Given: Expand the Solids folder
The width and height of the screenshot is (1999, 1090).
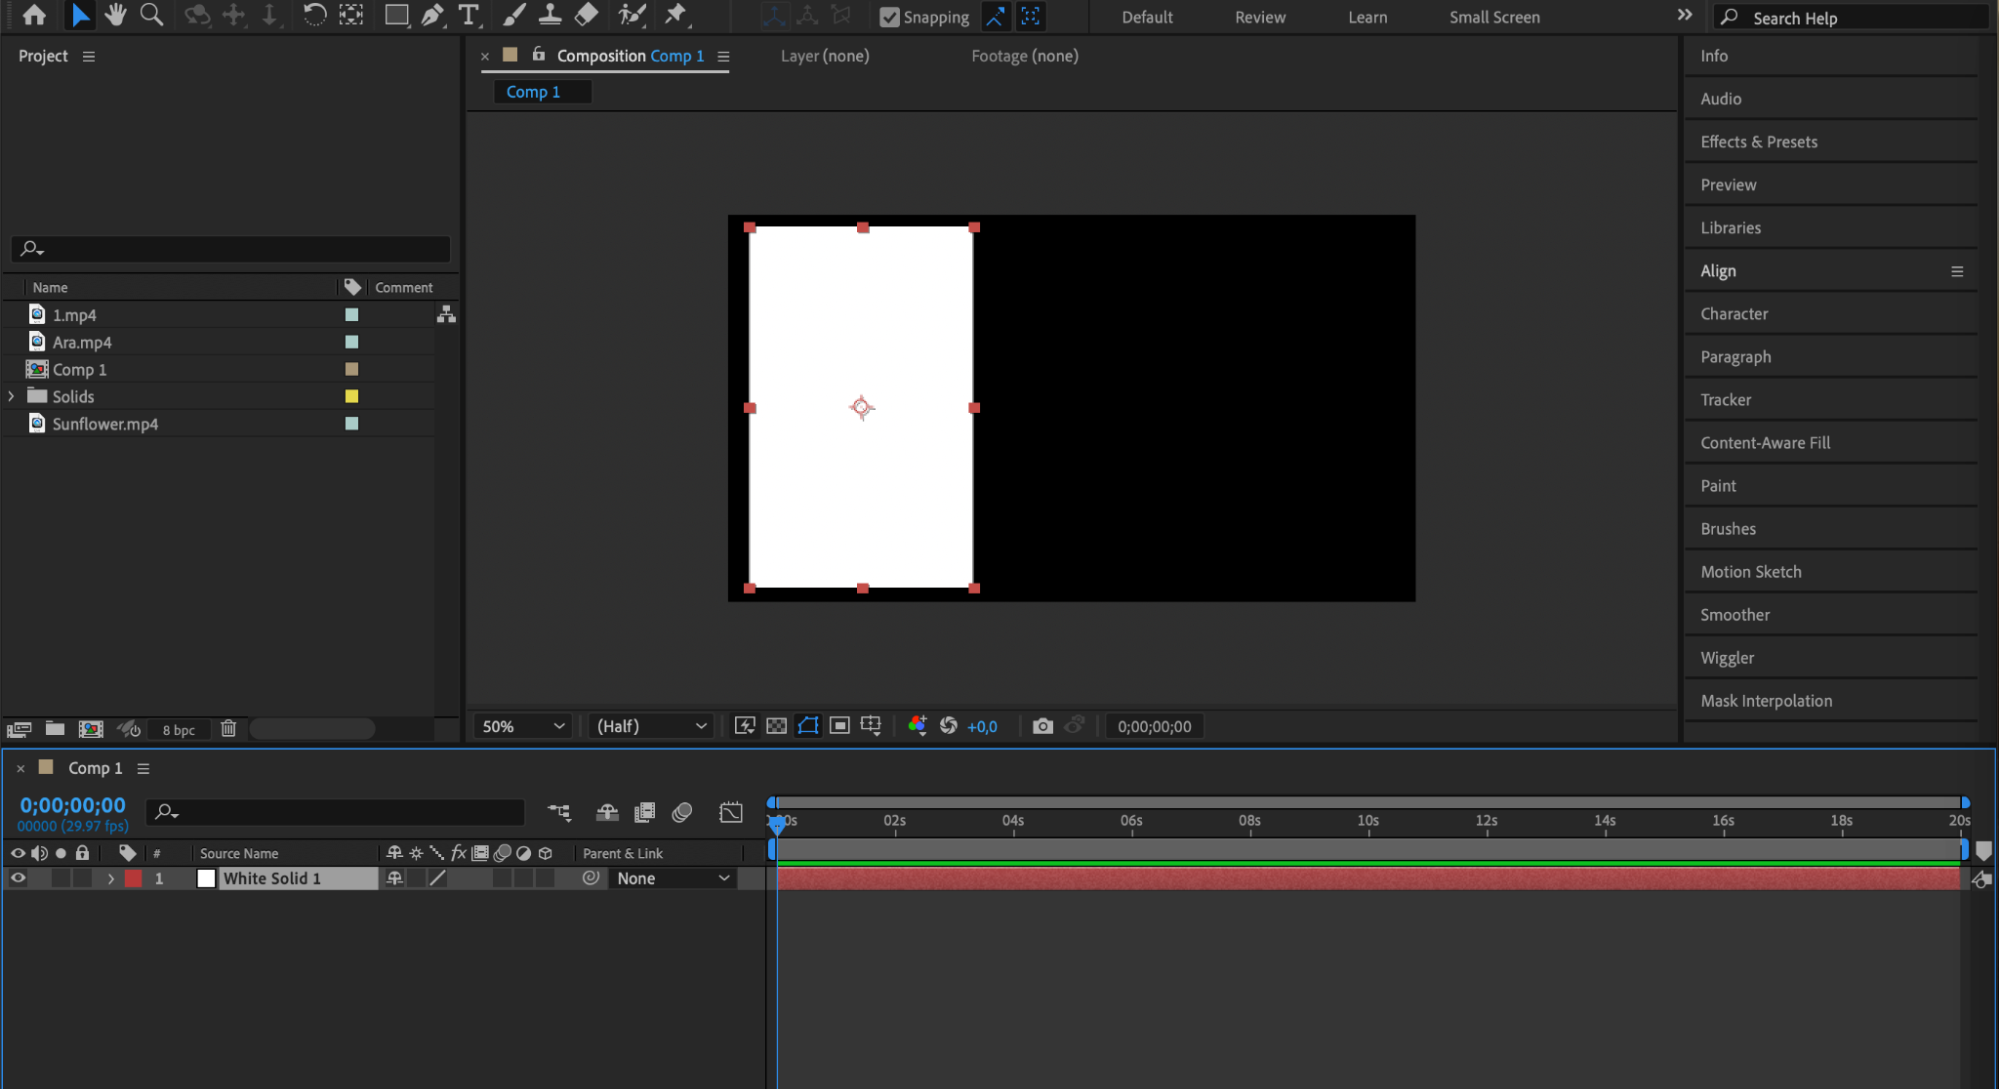Looking at the screenshot, I should click(x=11, y=396).
